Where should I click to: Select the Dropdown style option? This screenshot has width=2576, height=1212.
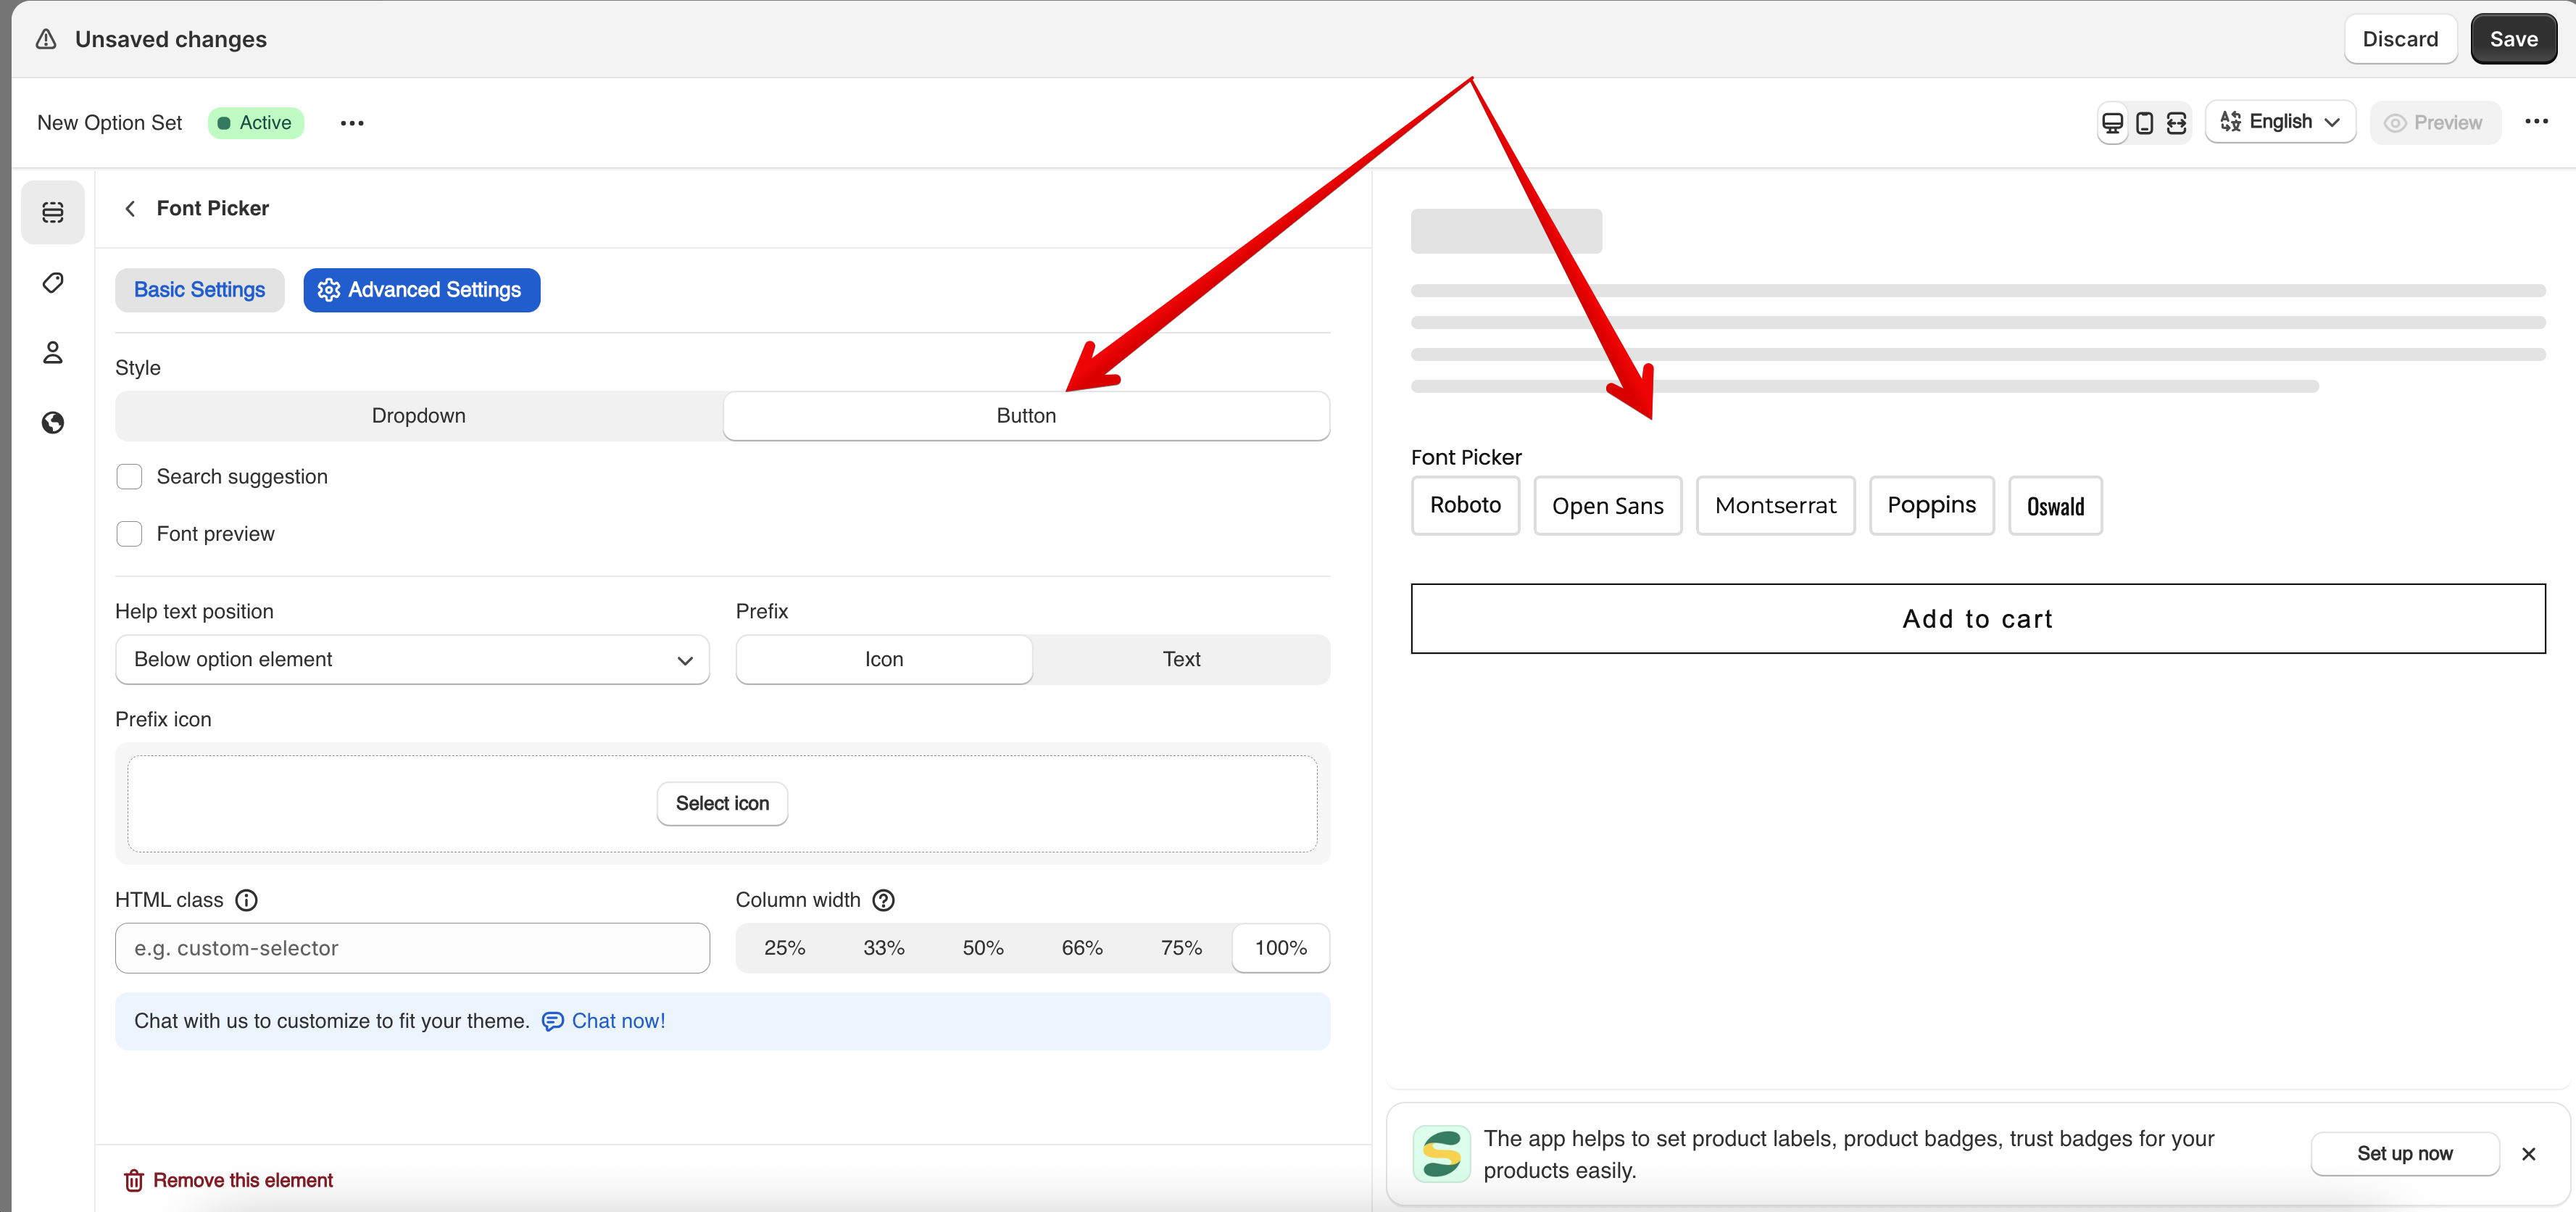tap(418, 416)
